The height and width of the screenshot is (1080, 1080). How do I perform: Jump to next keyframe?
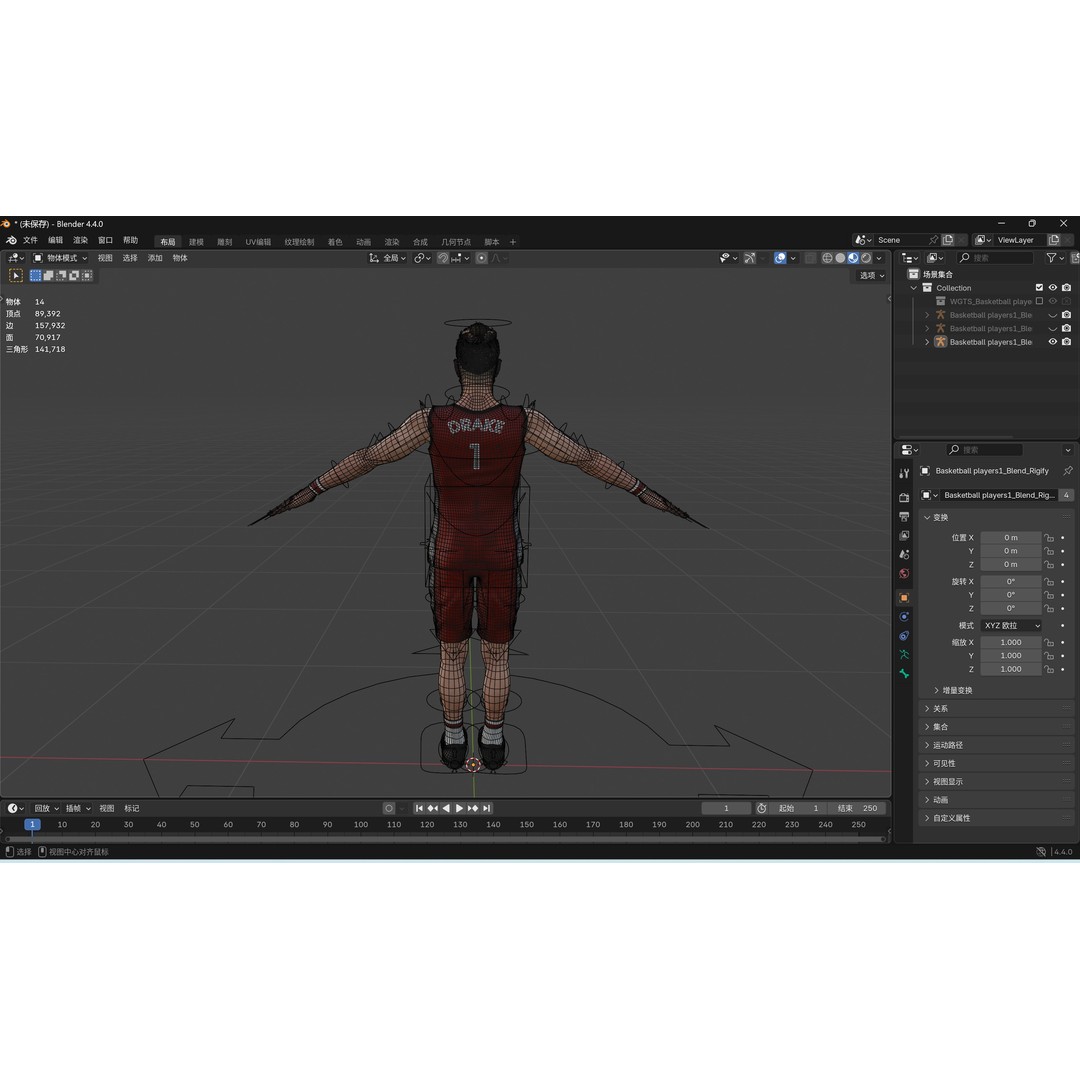click(472, 809)
